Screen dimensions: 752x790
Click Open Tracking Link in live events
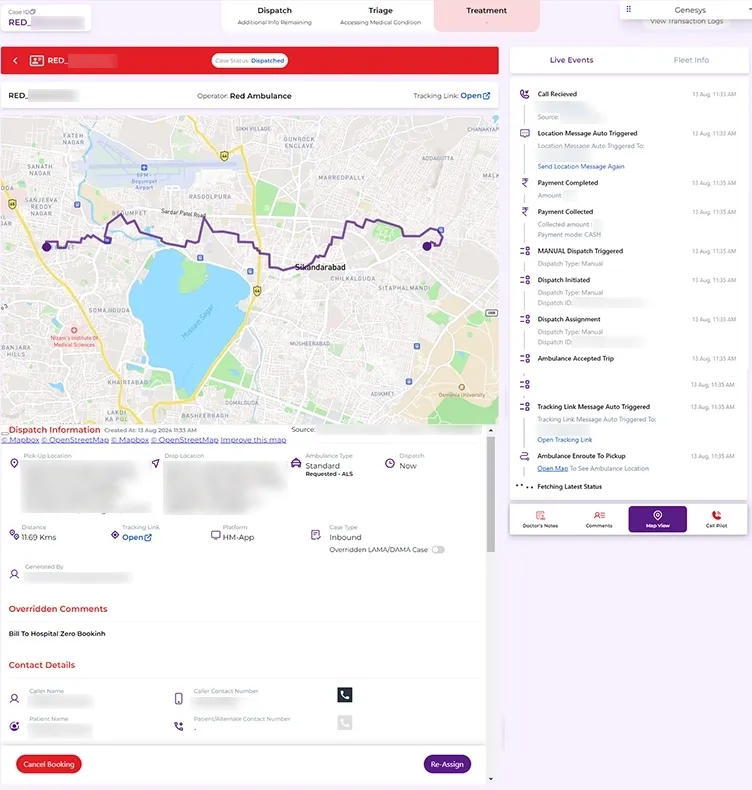(x=565, y=440)
